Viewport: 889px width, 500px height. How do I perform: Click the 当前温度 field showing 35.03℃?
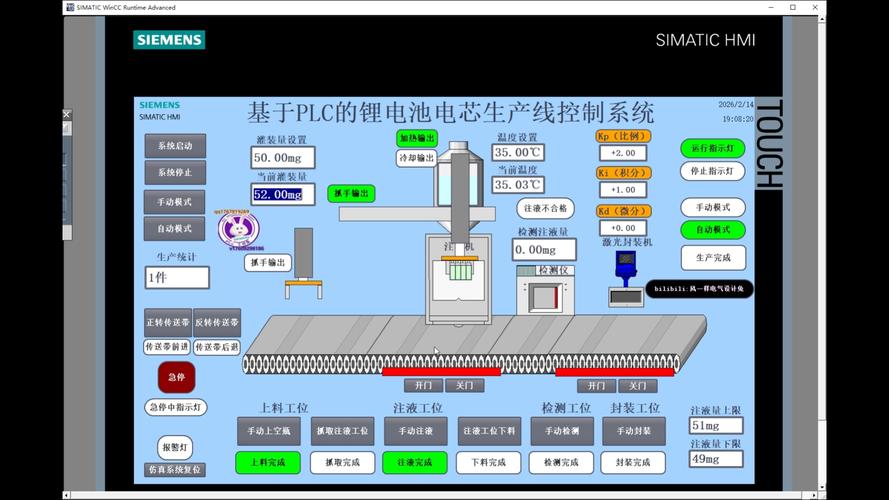(x=518, y=185)
